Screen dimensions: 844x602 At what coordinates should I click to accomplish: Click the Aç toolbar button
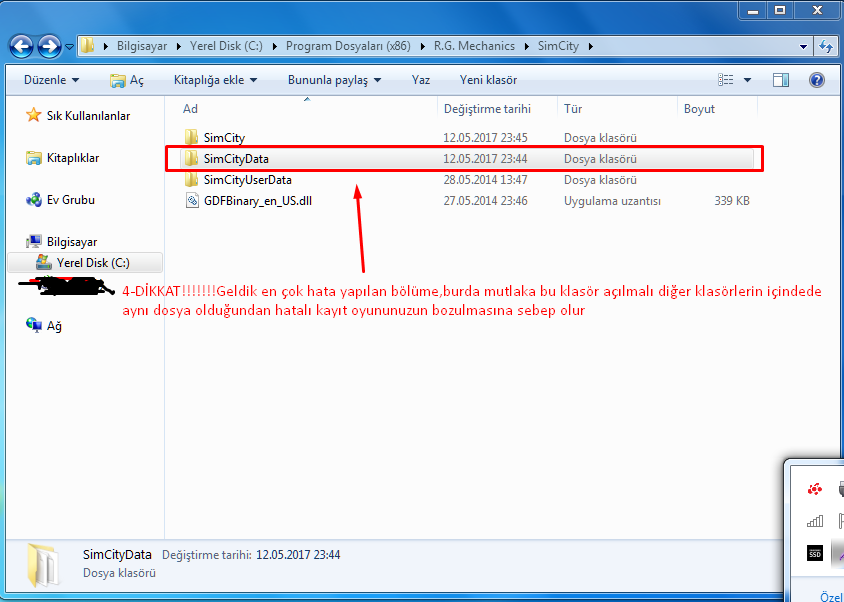[126, 80]
